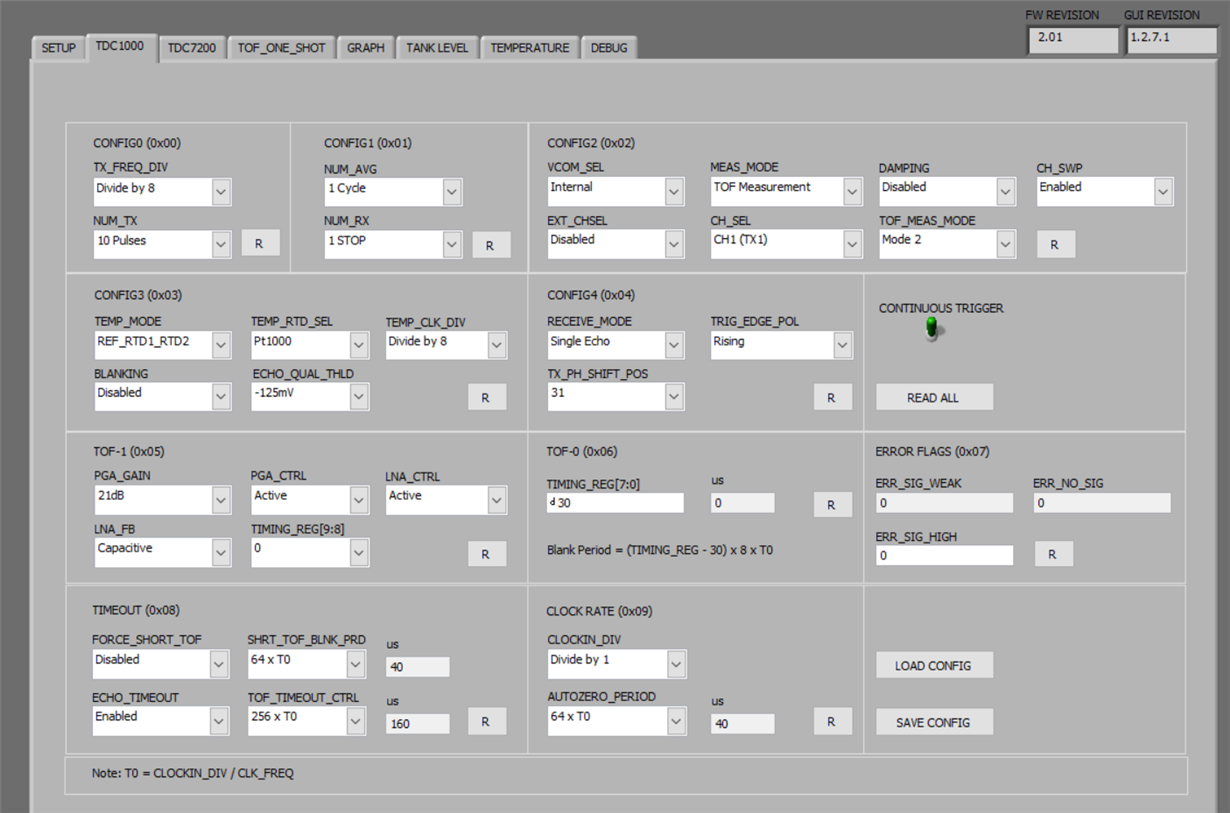
Task: Open the TOF_TIMEOUT_CTRL 256 x T0 dropdown
Action: [308, 721]
